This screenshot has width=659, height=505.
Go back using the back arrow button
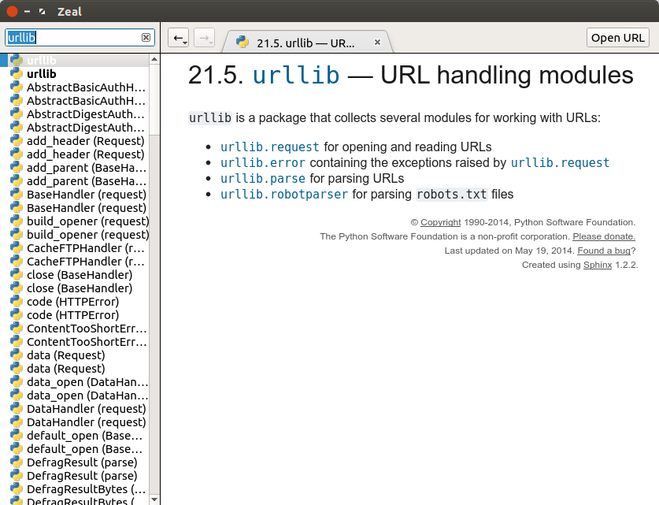point(179,38)
